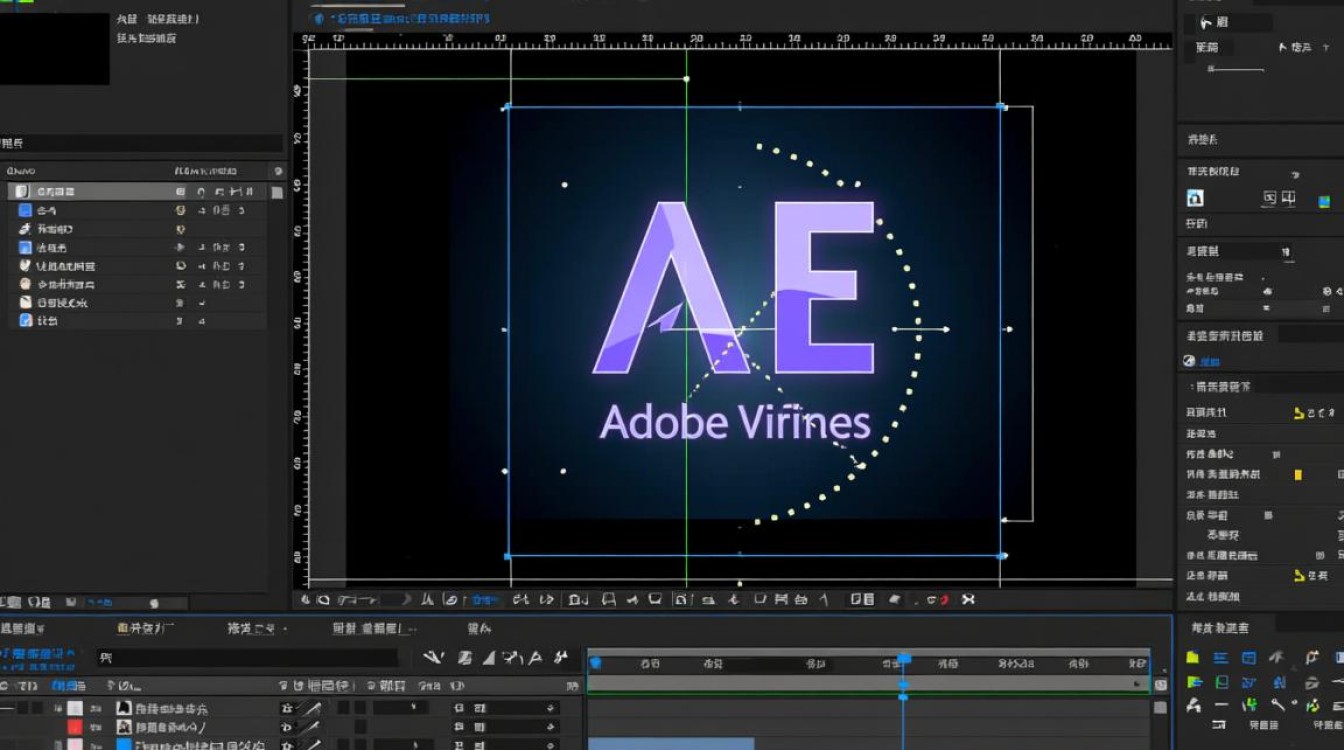This screenshot has height=750, width=1344.
Task: Click the blue highlighted value in the viewer's bottom toolbar
Action: click(x=485, y=600)
